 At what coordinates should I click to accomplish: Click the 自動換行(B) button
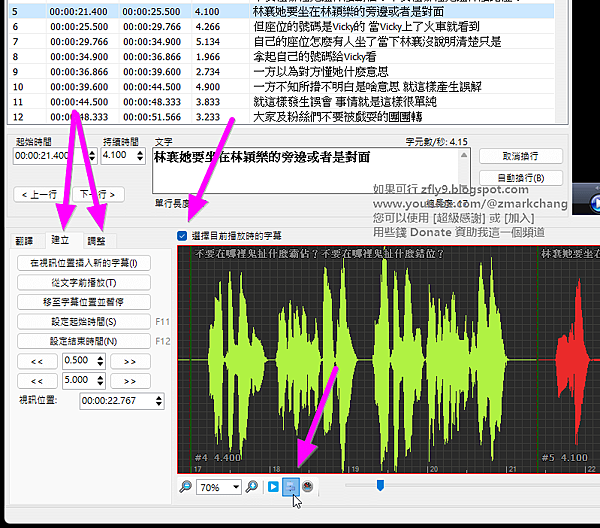(521, 178)
